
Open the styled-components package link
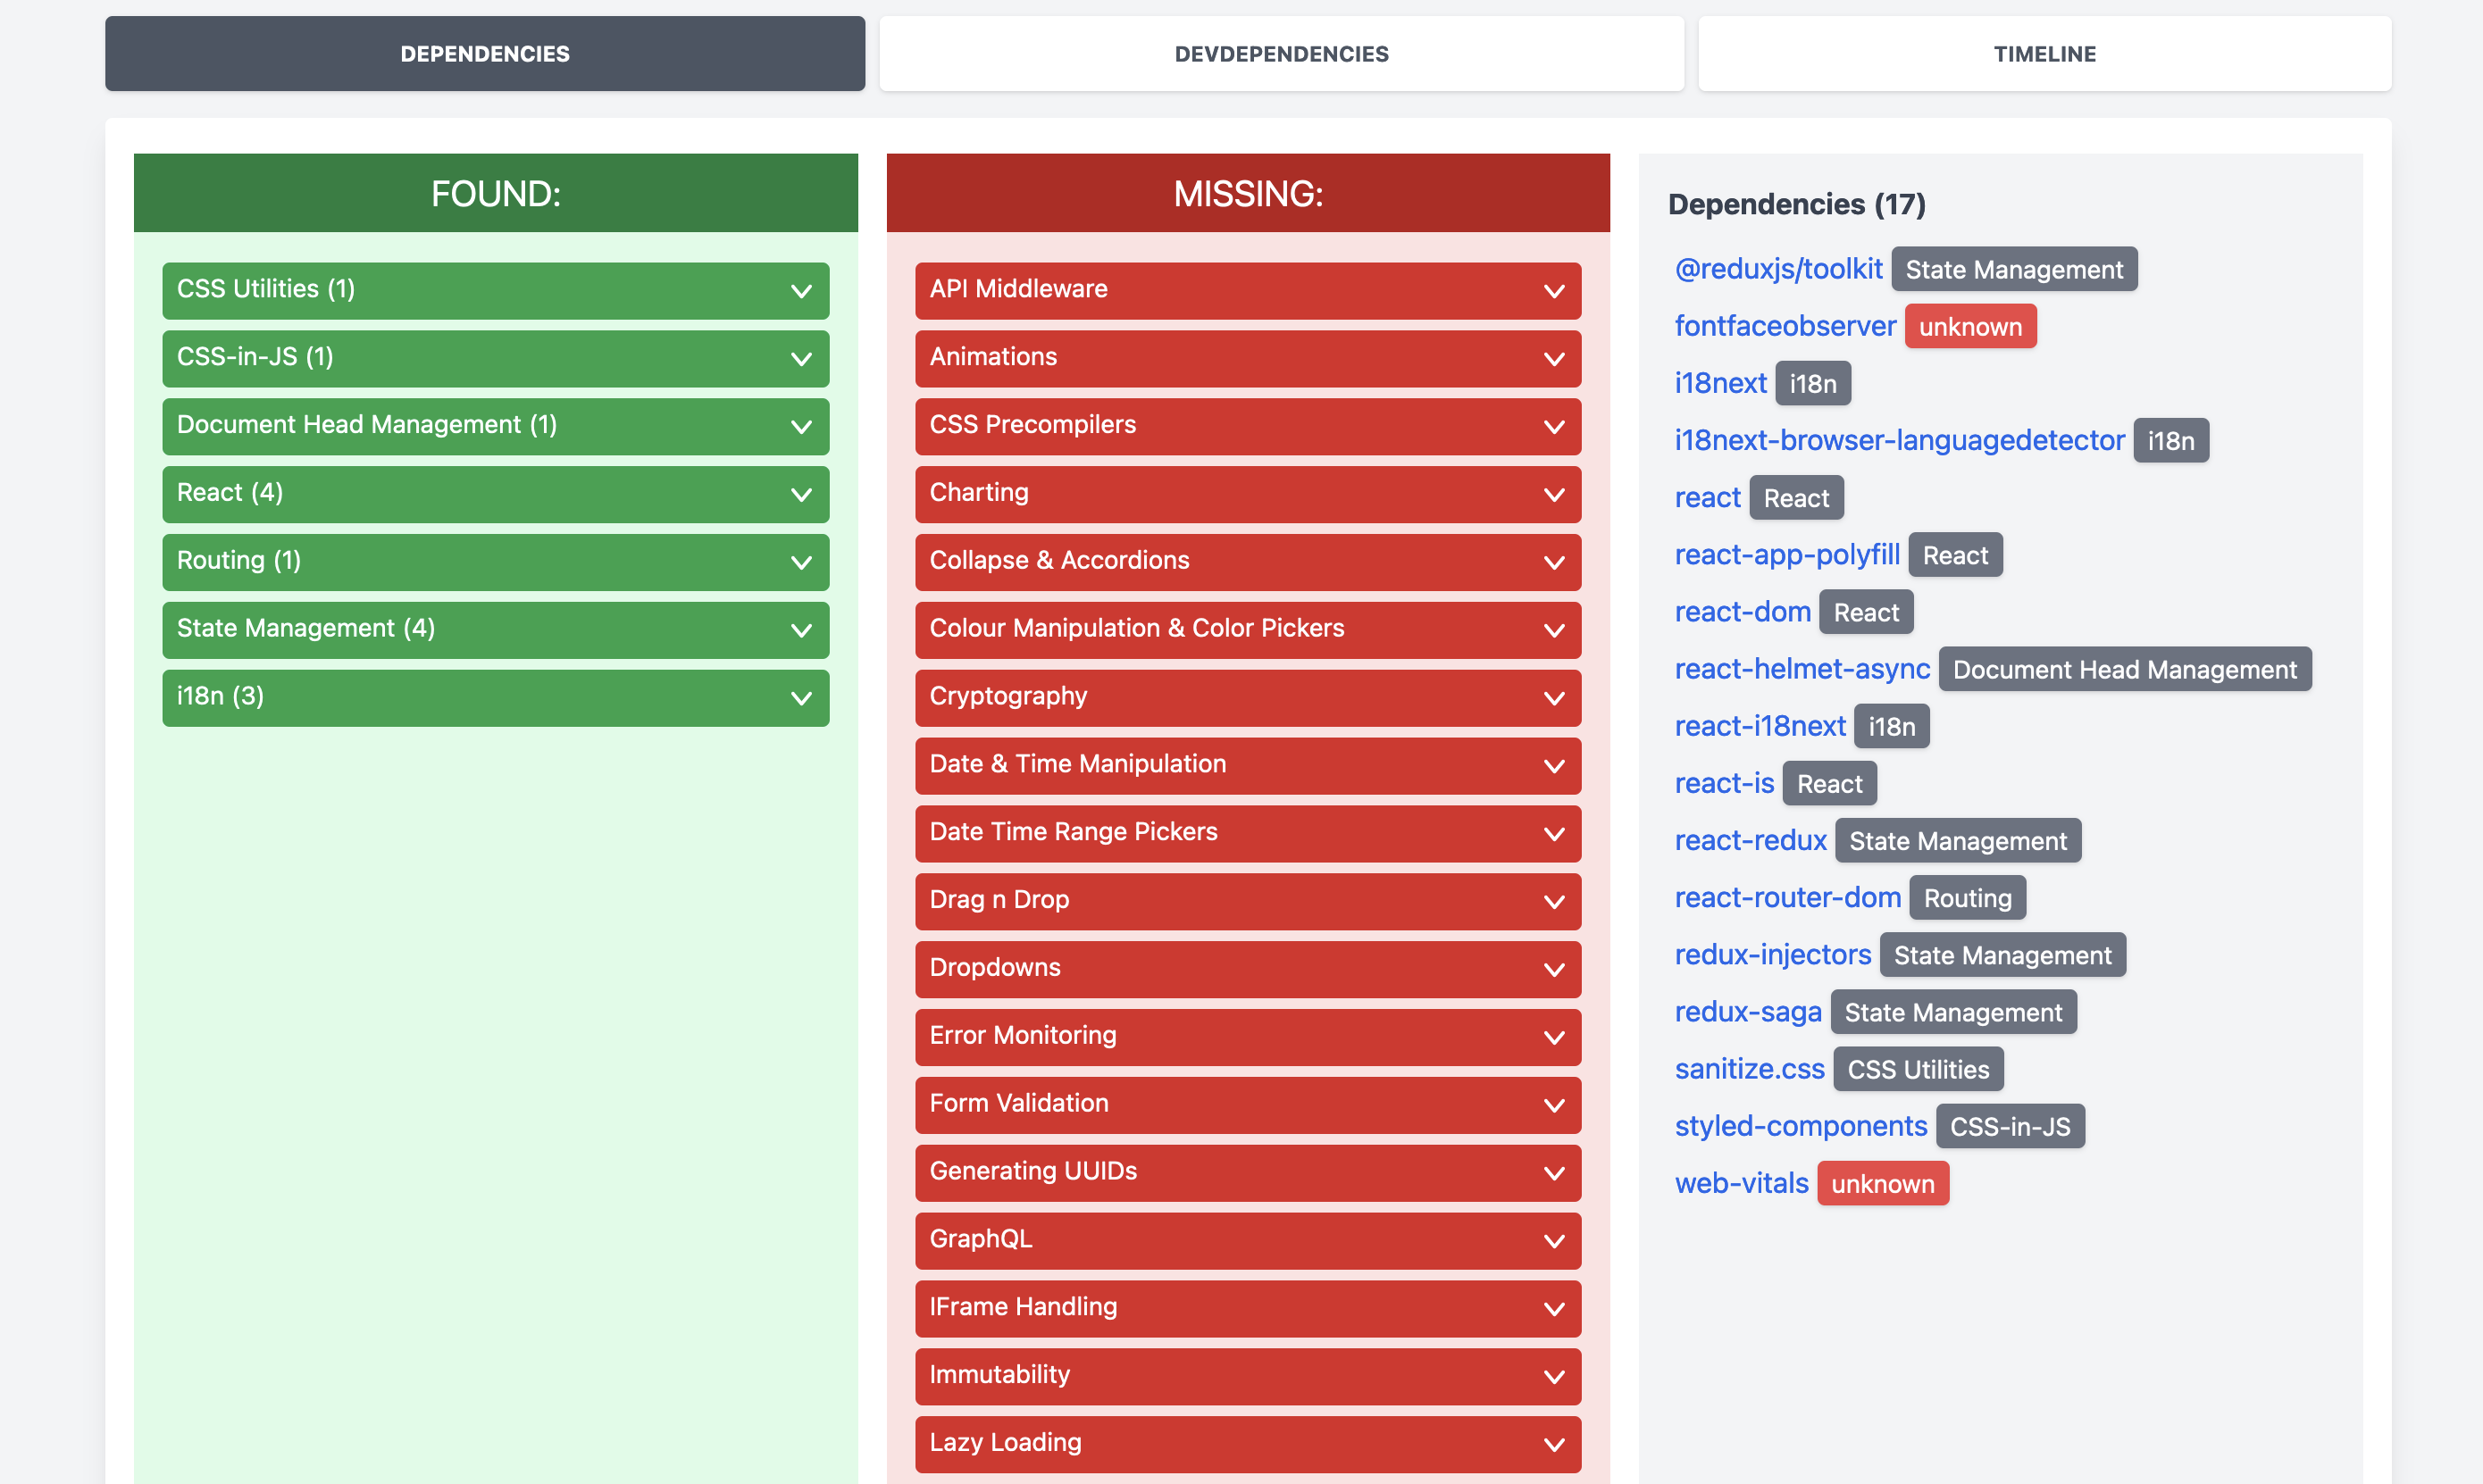[x=1800, y=1125]
